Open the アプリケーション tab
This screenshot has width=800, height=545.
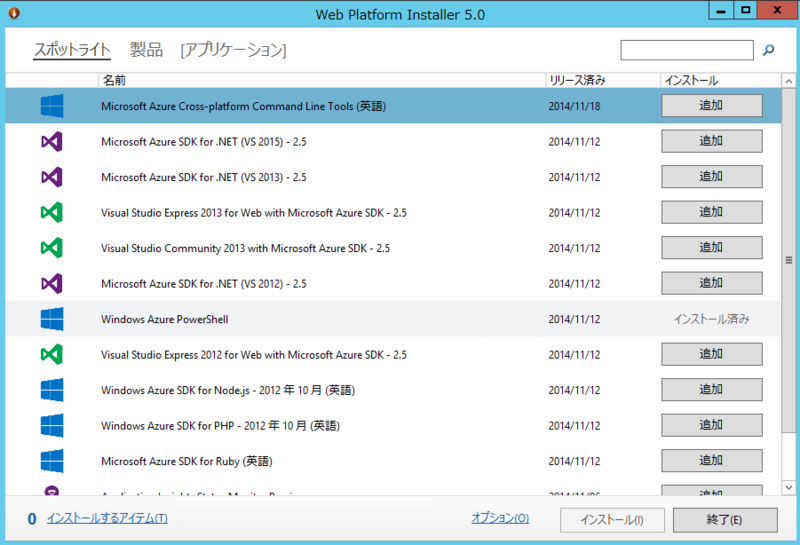point(234,50)
